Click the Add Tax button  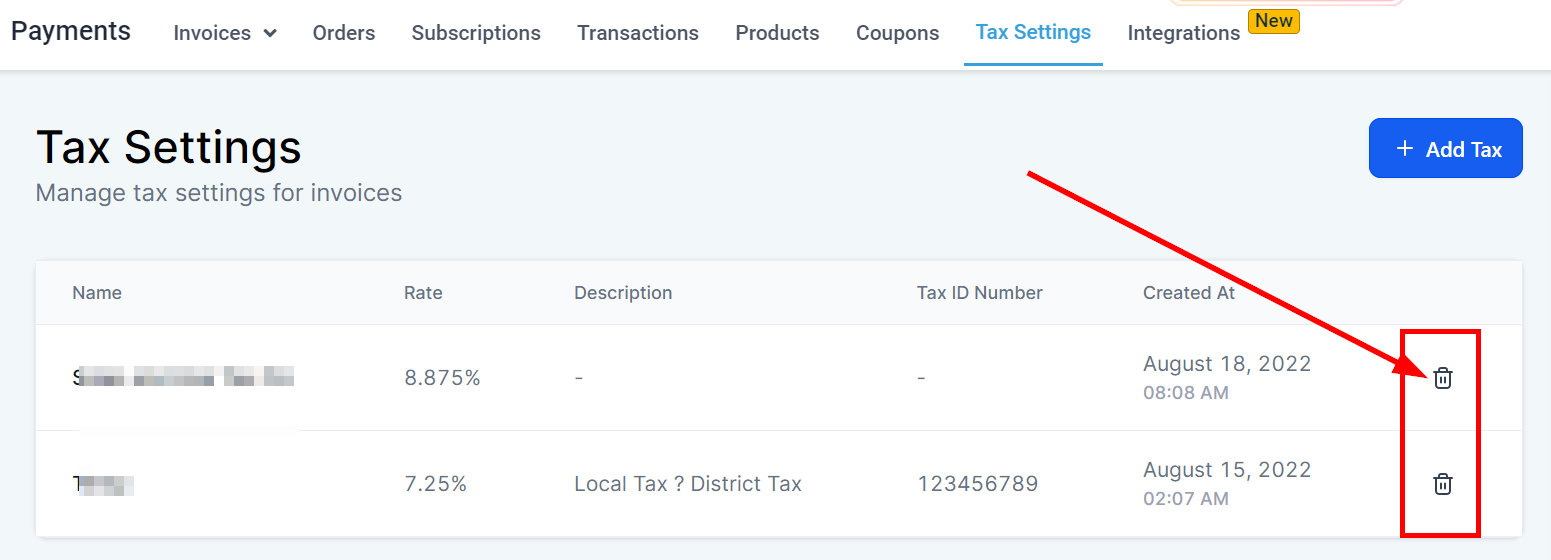[x=1445, y=149]
